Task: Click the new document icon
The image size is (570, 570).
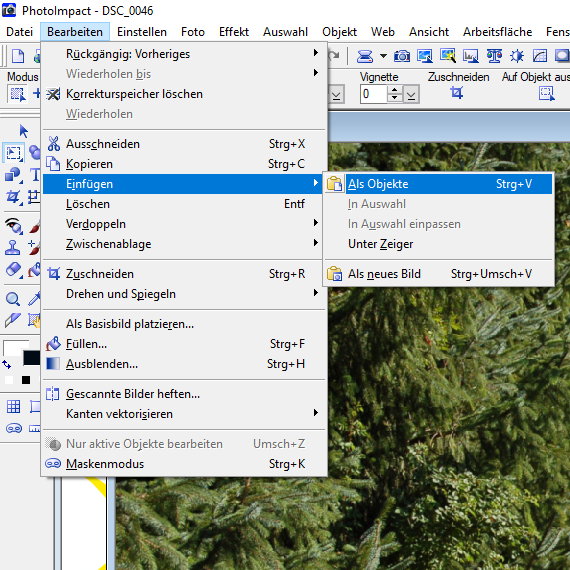Action: pos(18,56)
